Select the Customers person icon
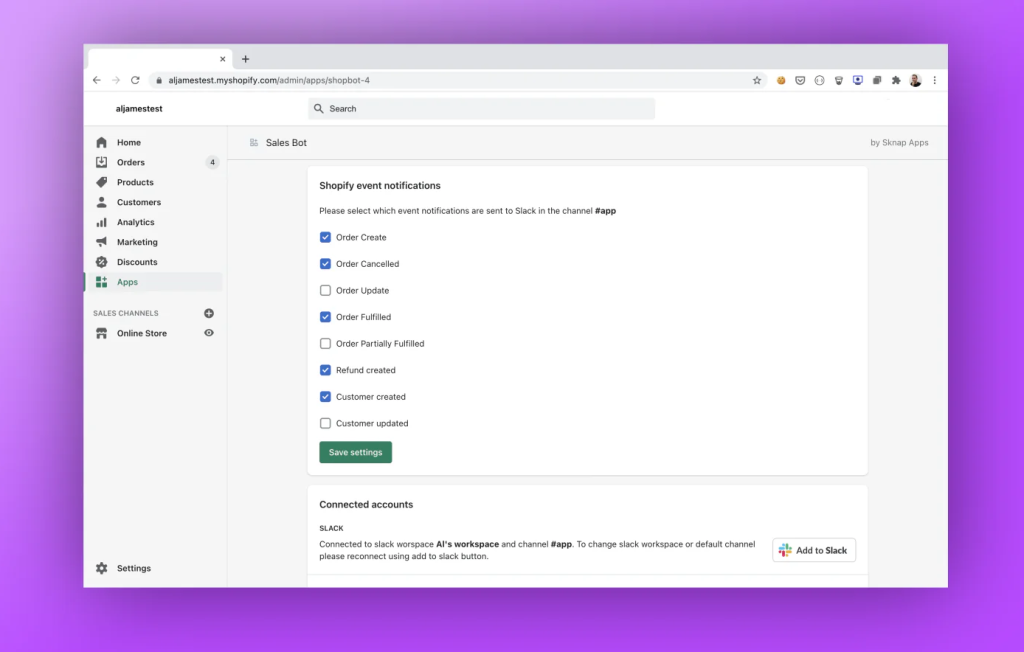The image size is (1024, 652). coord(101,202)
